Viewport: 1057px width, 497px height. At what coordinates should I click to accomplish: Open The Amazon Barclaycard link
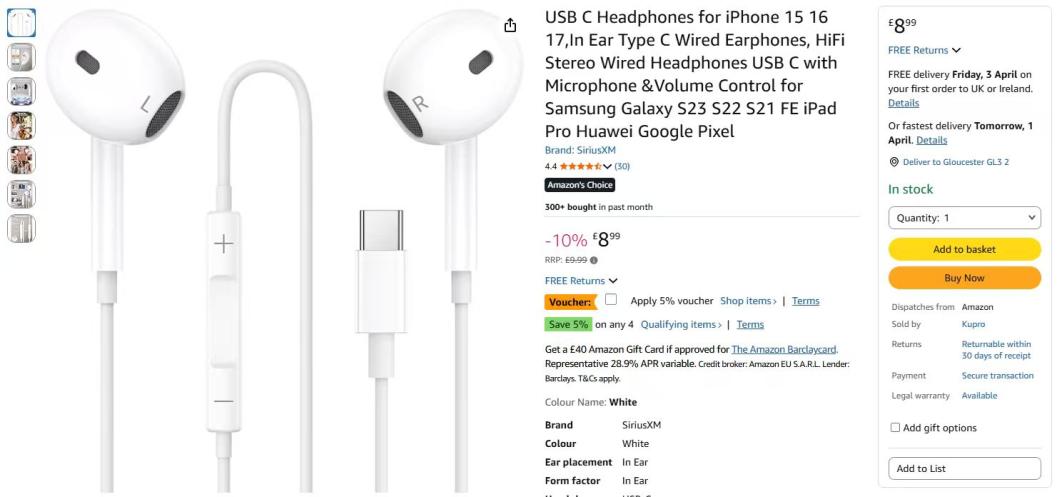[x=784, y=349]
